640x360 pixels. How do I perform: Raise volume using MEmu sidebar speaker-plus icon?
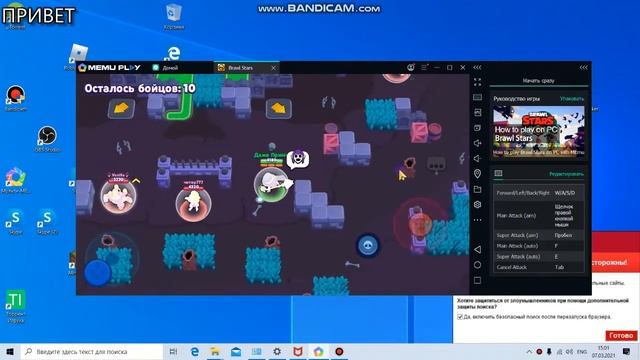click(x=477, y=143)
